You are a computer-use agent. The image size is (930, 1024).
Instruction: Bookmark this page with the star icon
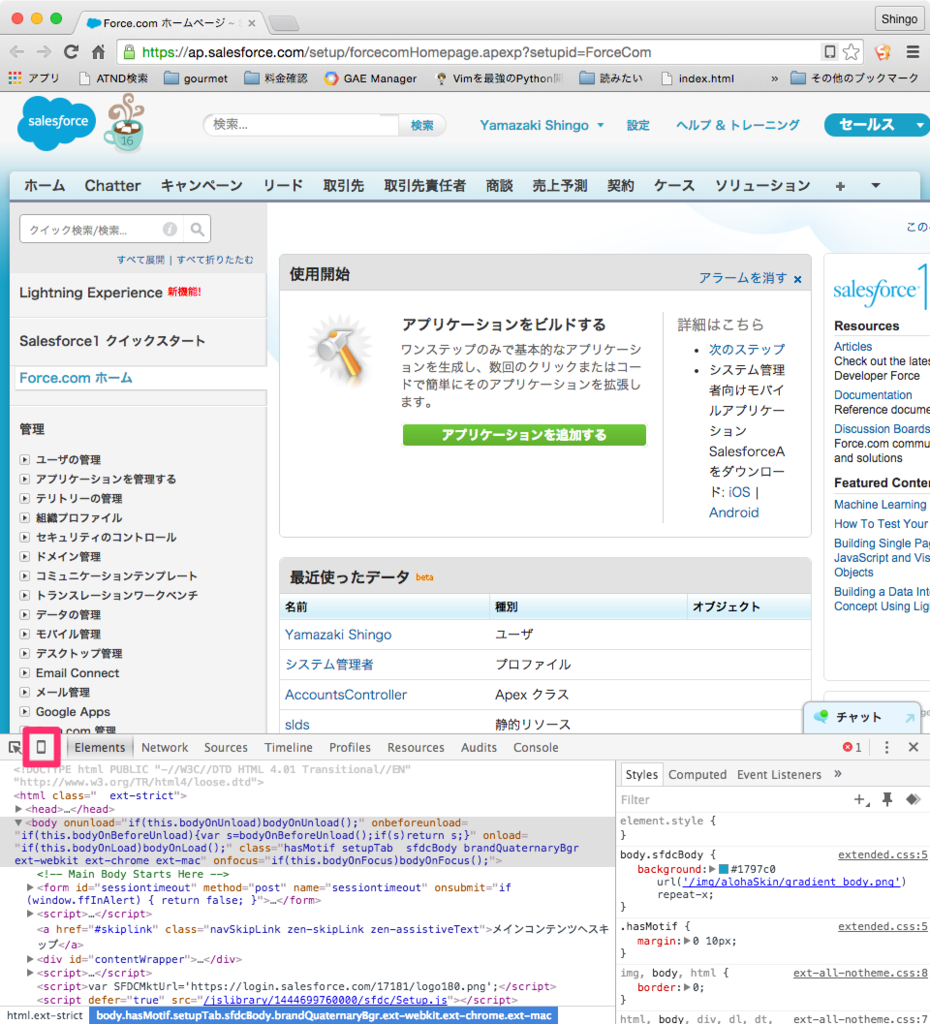click(851, 52)
